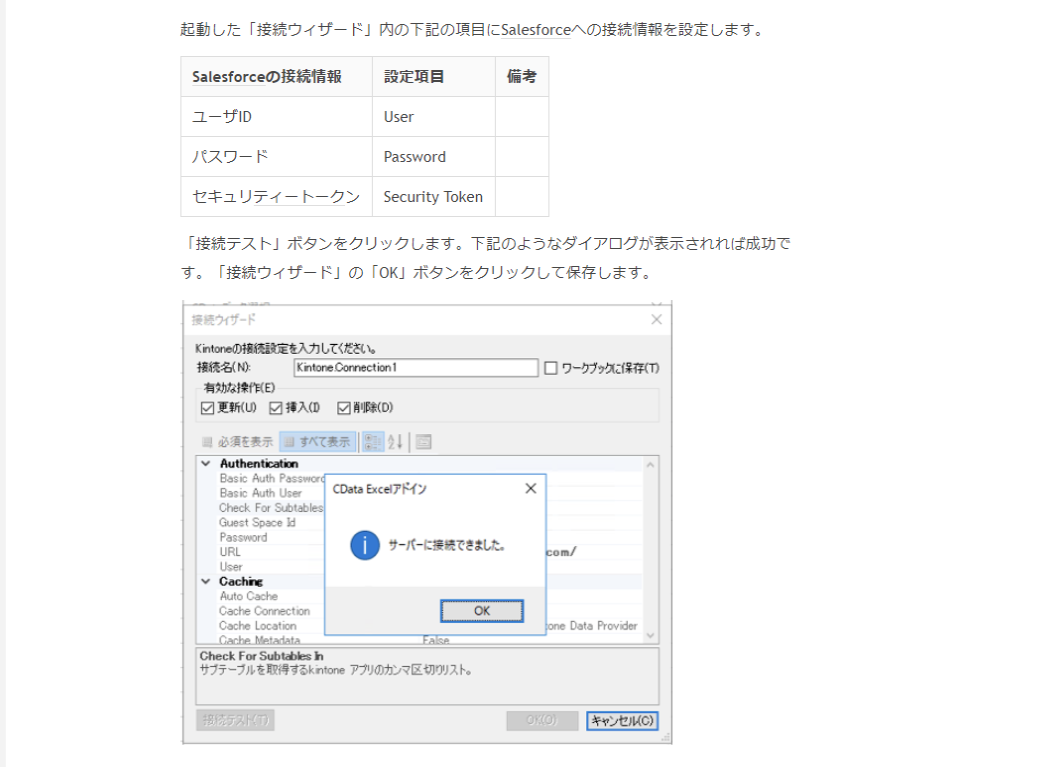1047x767 pixels.
Task: Click the キャンセル(C) button
Action: click(x=622, y=720)
